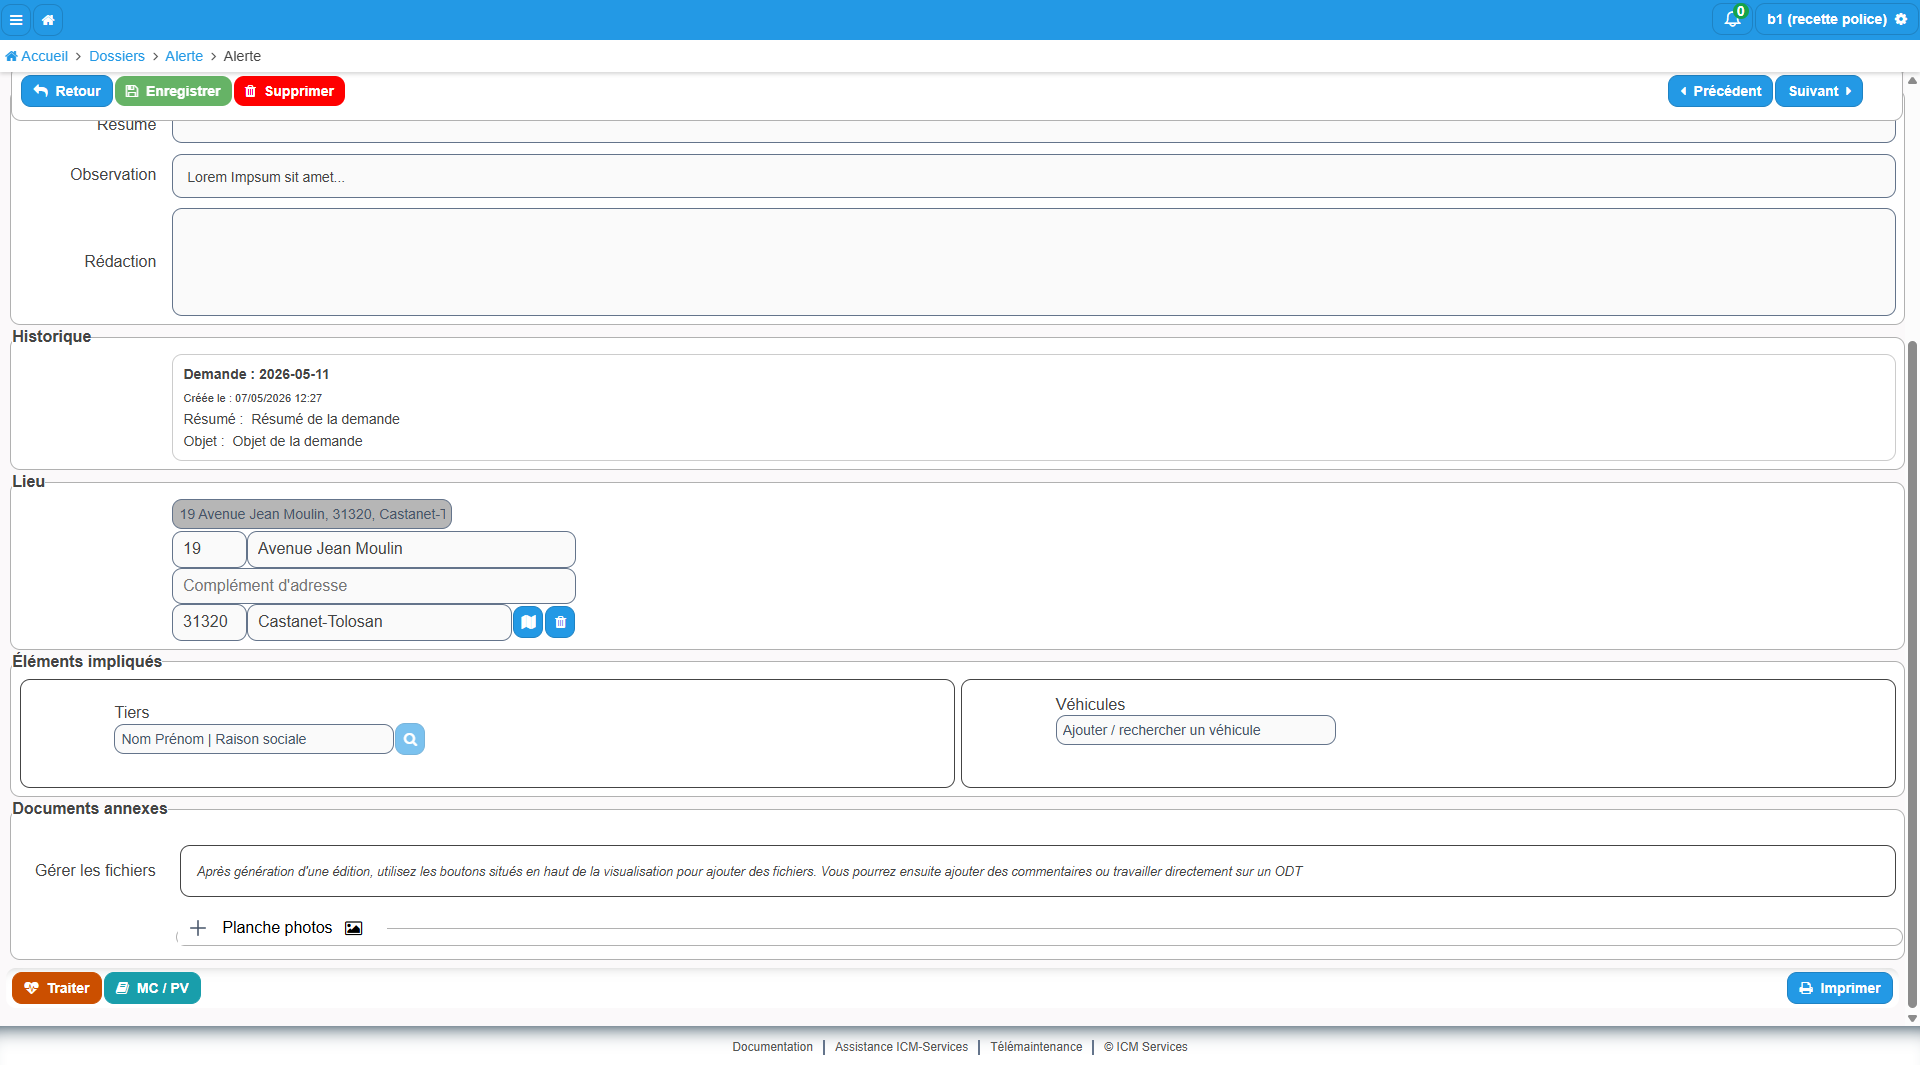The width and height of the screenshot is (1920, 1080).
Task: Open the Documentation footer link
Action: pos(772,1047)
